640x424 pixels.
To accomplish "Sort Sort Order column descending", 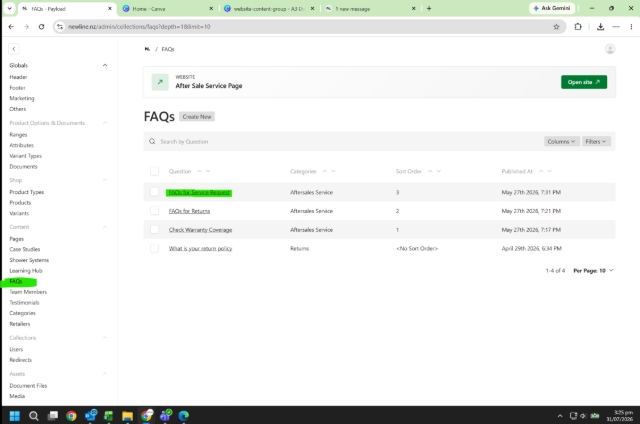I will pyautogui.click(x=439, y=171).
